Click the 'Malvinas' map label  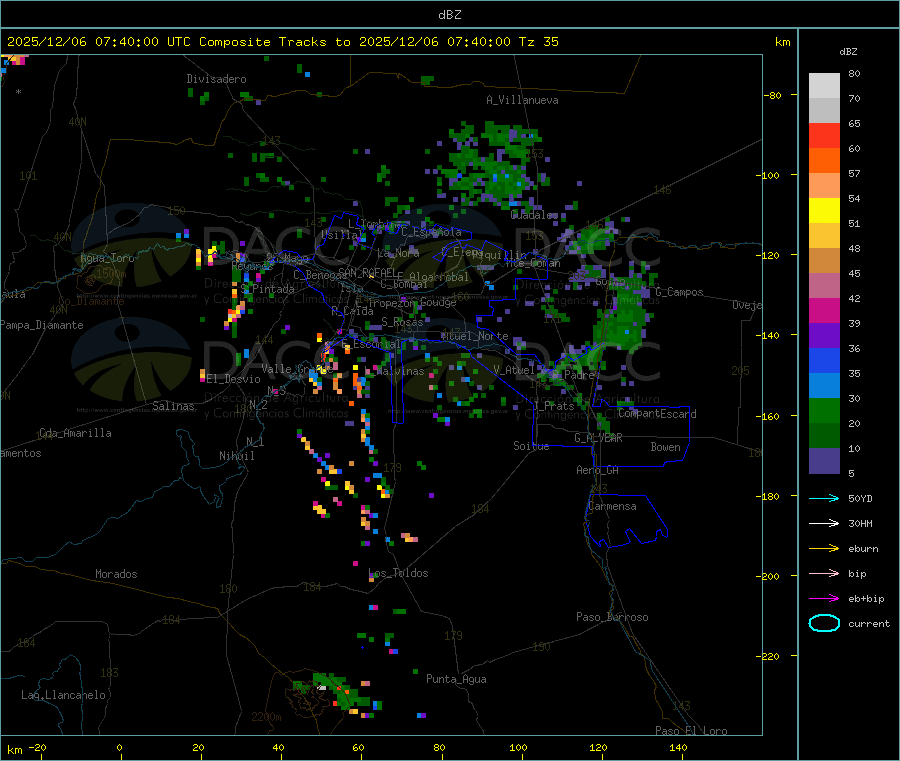(x=400, y=371)
